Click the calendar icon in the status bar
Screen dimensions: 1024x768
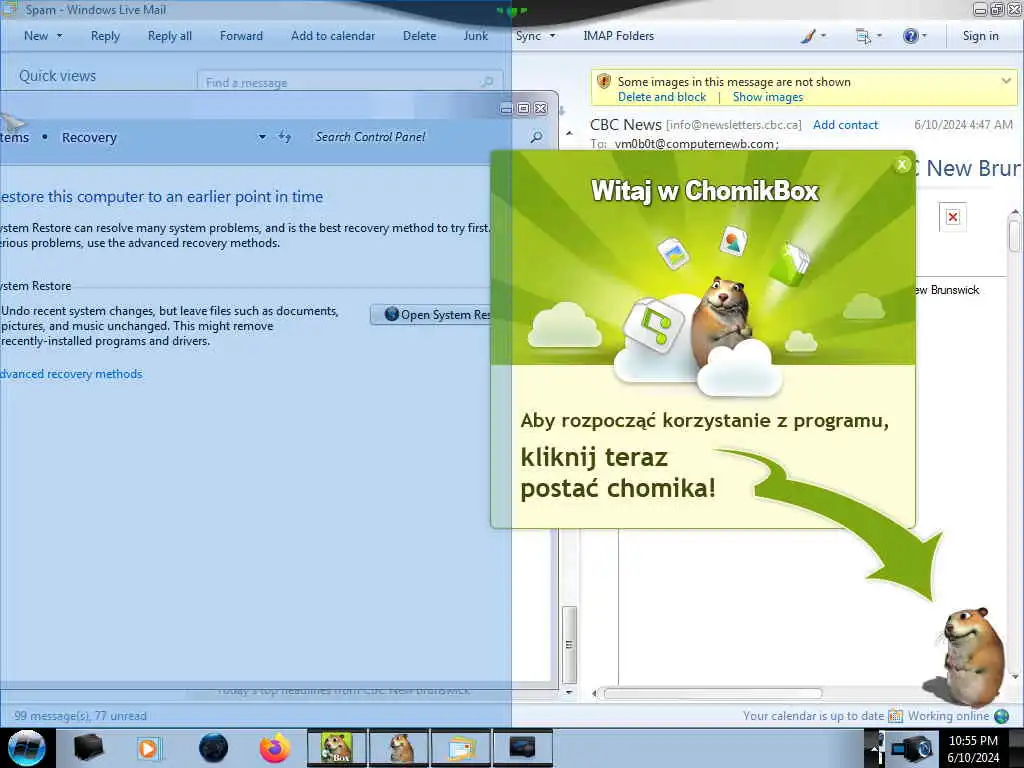point(895,716)
